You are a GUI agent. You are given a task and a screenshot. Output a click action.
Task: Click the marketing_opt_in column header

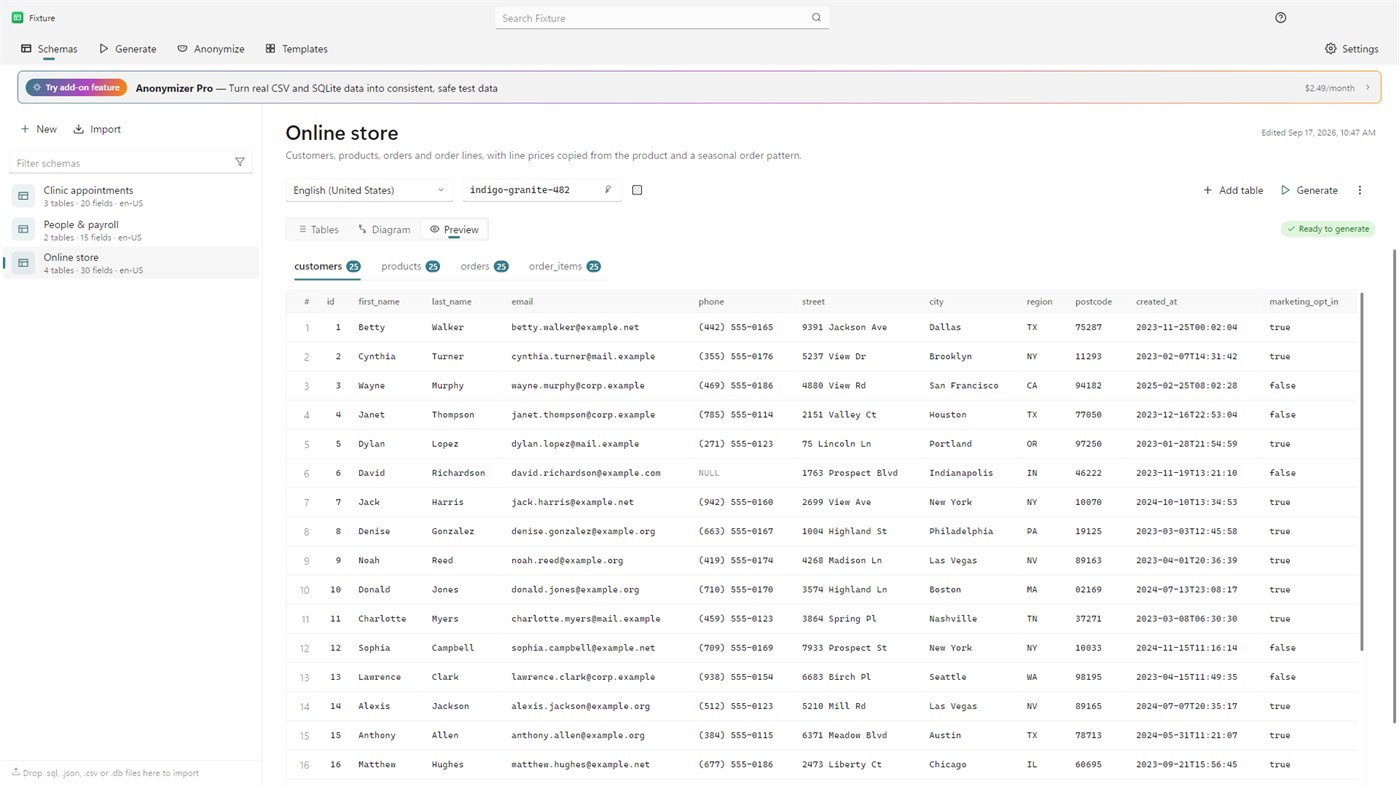[x=1303, y=301]
